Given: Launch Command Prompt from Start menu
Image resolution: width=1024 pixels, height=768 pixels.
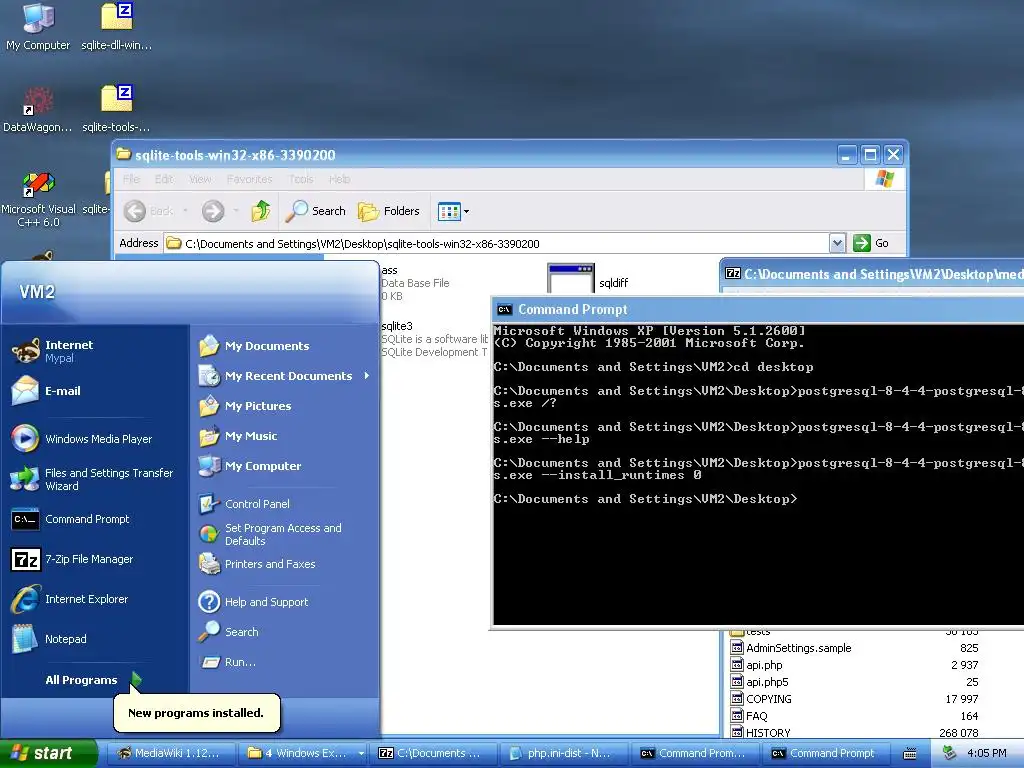Looking at the screenshot, I should click(x=71, y=519).
